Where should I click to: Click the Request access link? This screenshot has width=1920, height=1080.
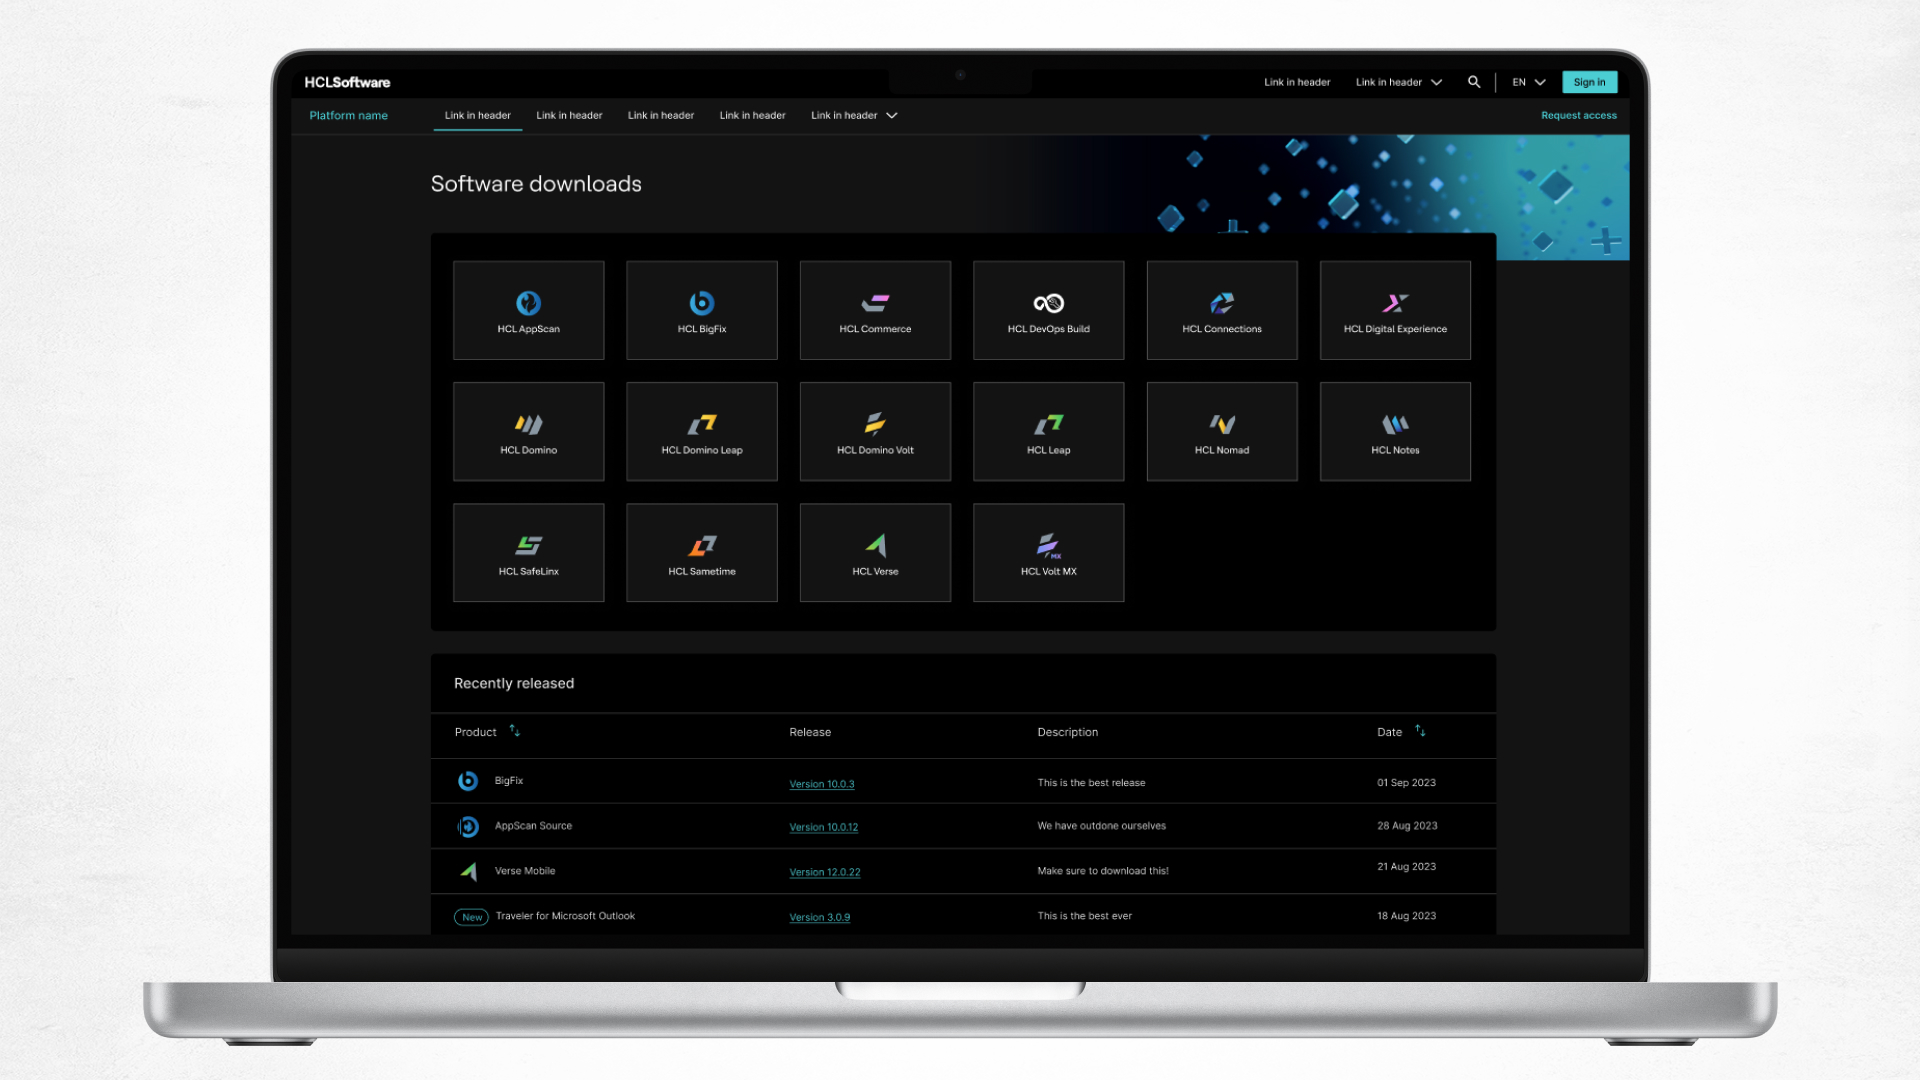(x=1579, y=115)
